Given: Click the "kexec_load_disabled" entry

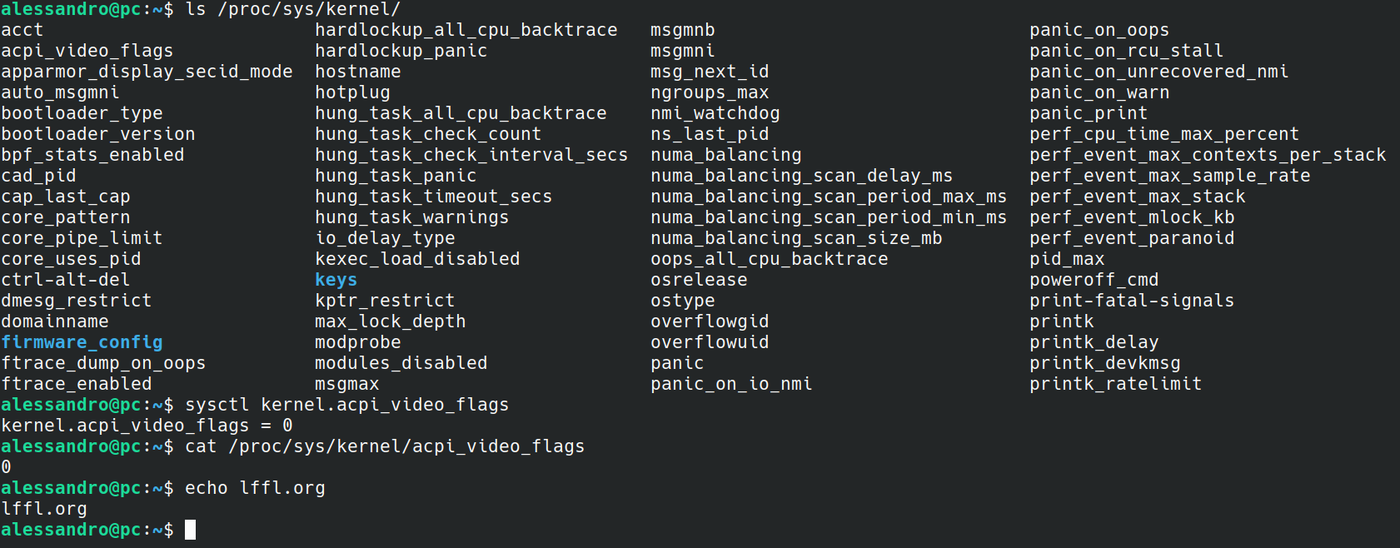Looking at the screenshot, I should click(x=417, y=259).
